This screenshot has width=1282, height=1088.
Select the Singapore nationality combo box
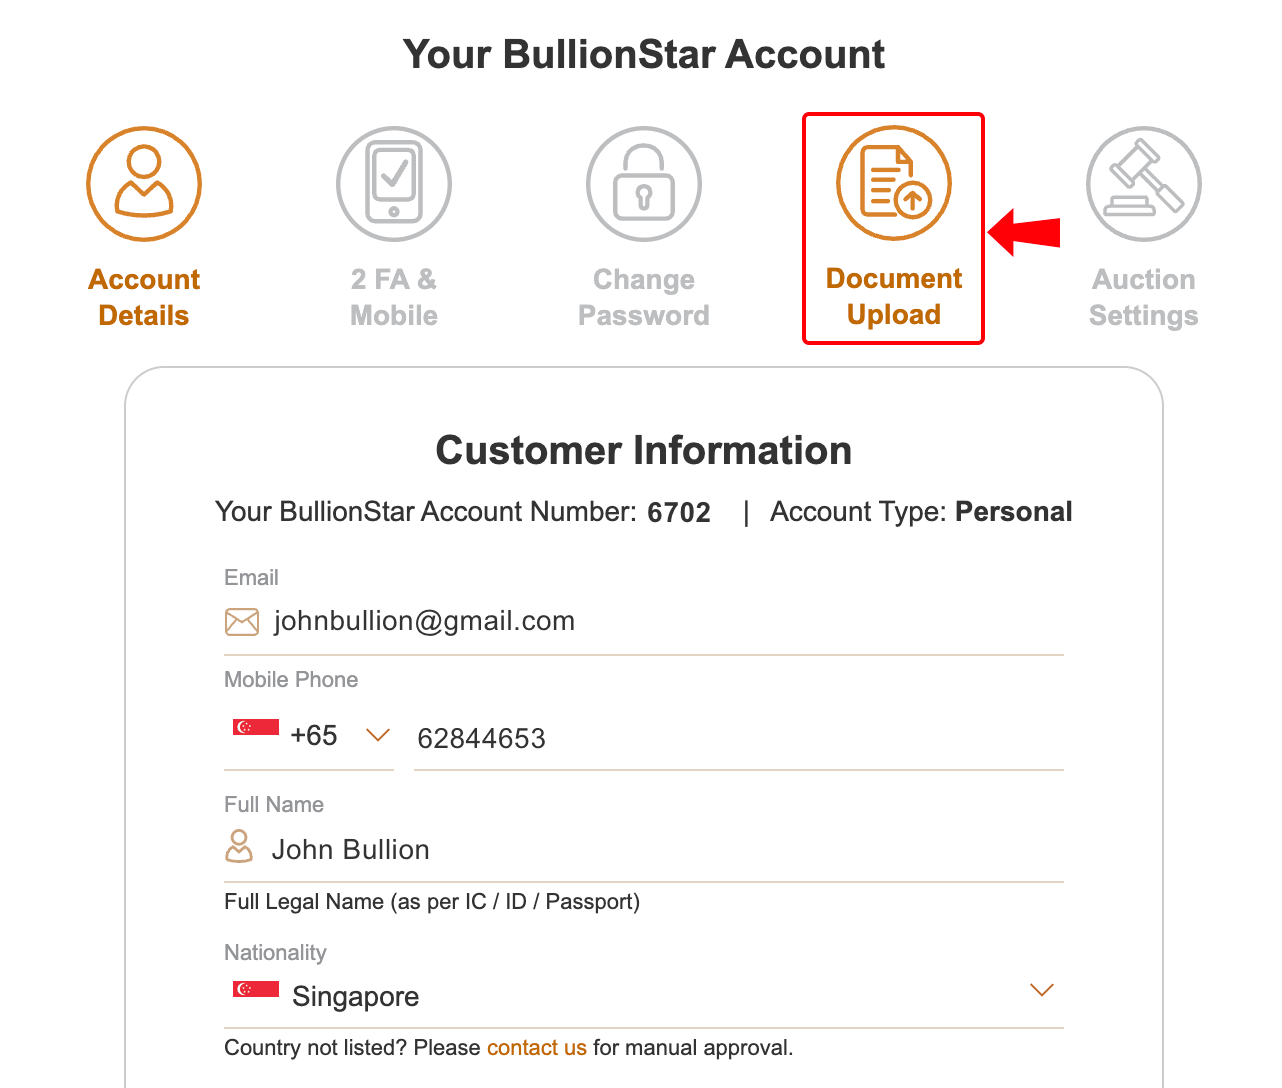point(640,996)
